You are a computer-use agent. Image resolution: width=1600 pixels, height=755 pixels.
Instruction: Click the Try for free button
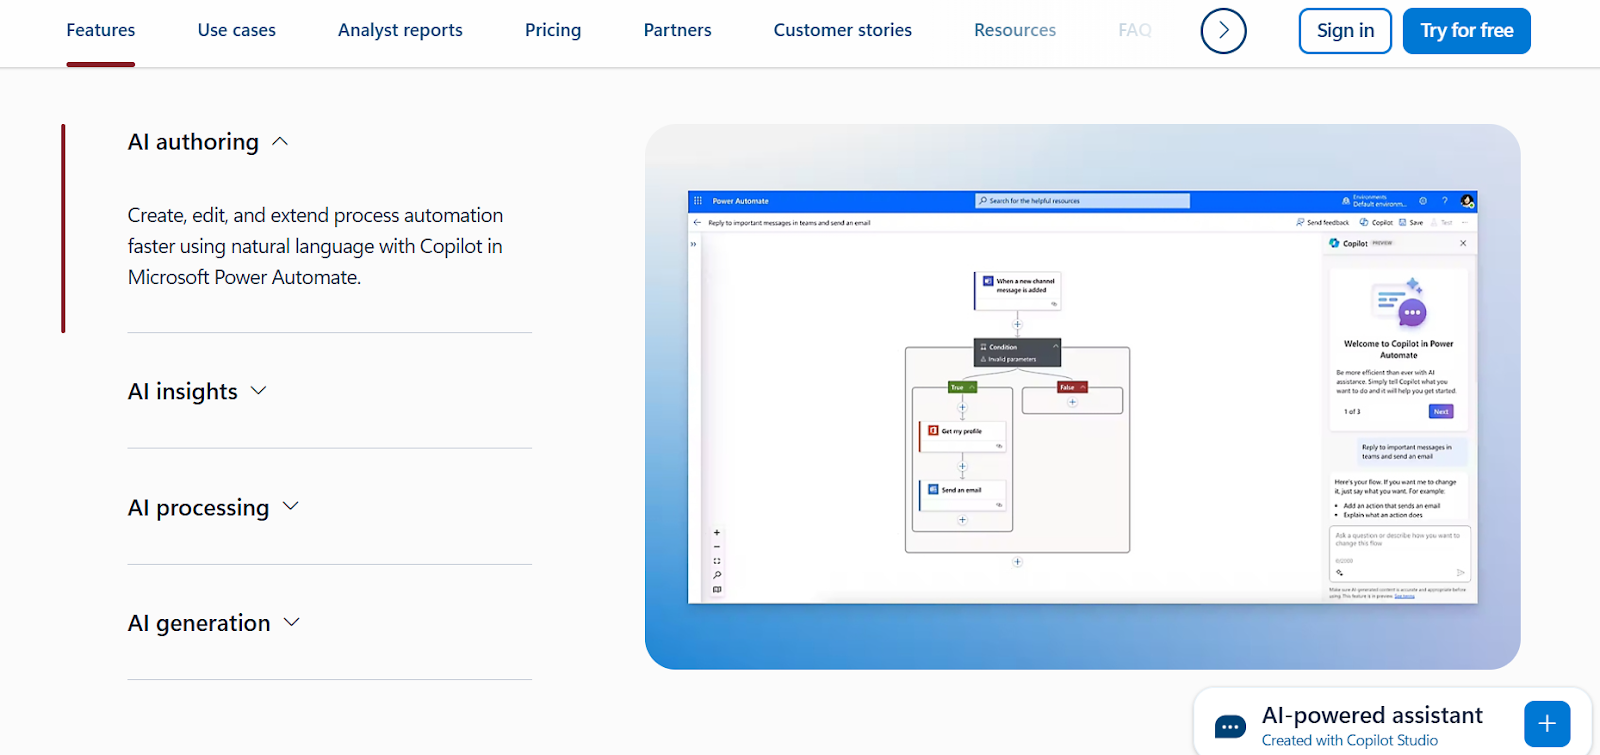pos(1467,31)
